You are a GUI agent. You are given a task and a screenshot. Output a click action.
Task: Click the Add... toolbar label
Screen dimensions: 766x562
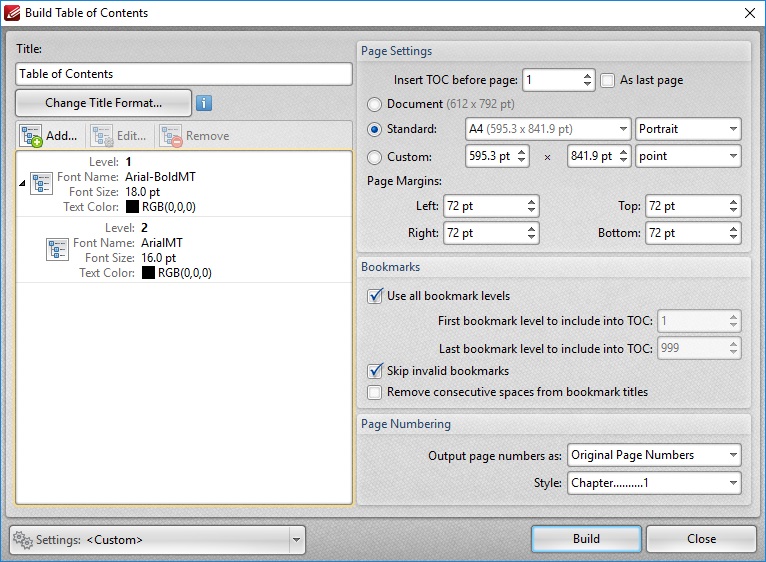coord(62,136)
